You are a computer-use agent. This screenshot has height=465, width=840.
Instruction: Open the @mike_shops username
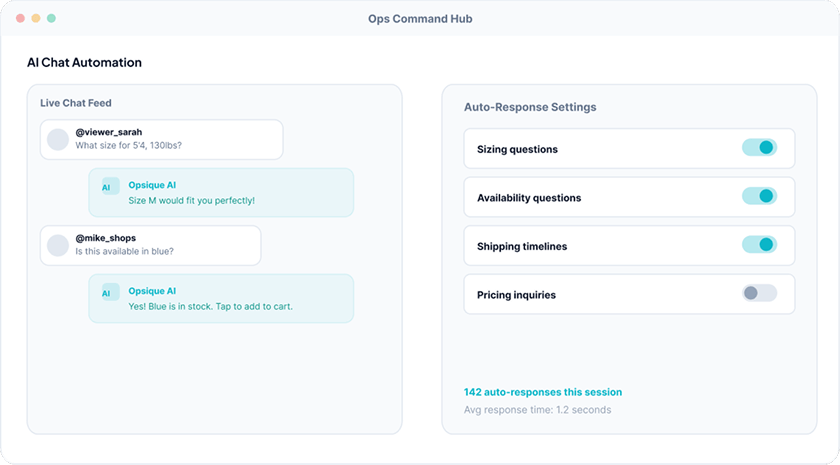106,238
